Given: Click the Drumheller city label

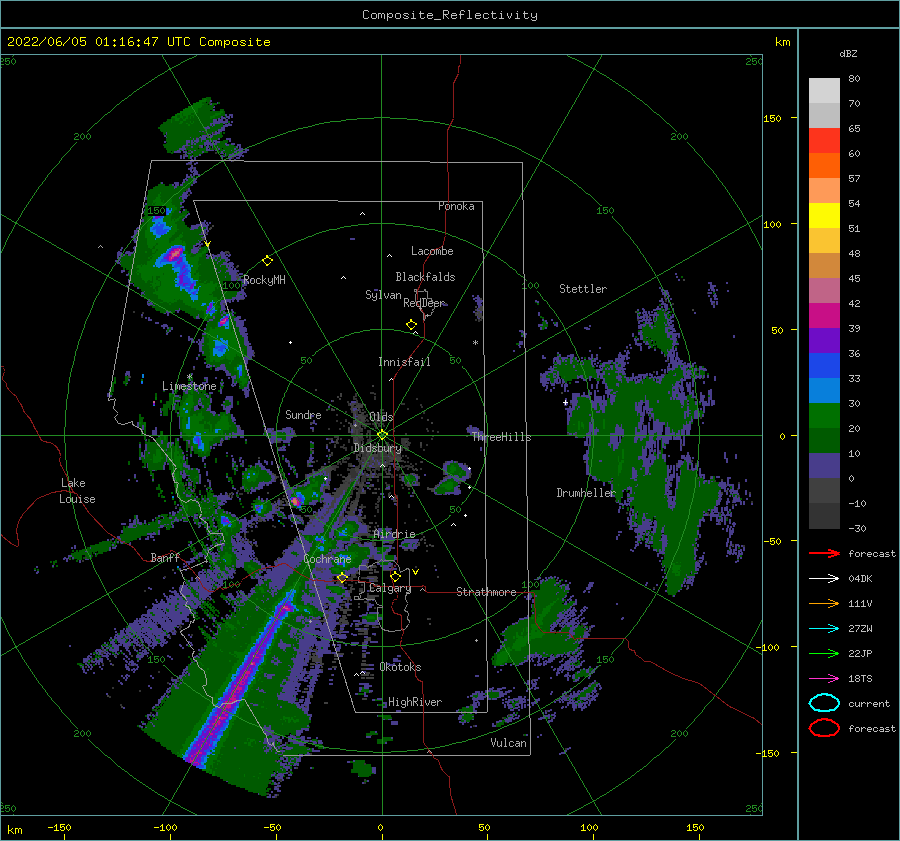Looking at the screenshot, I should tap(586, 493).
